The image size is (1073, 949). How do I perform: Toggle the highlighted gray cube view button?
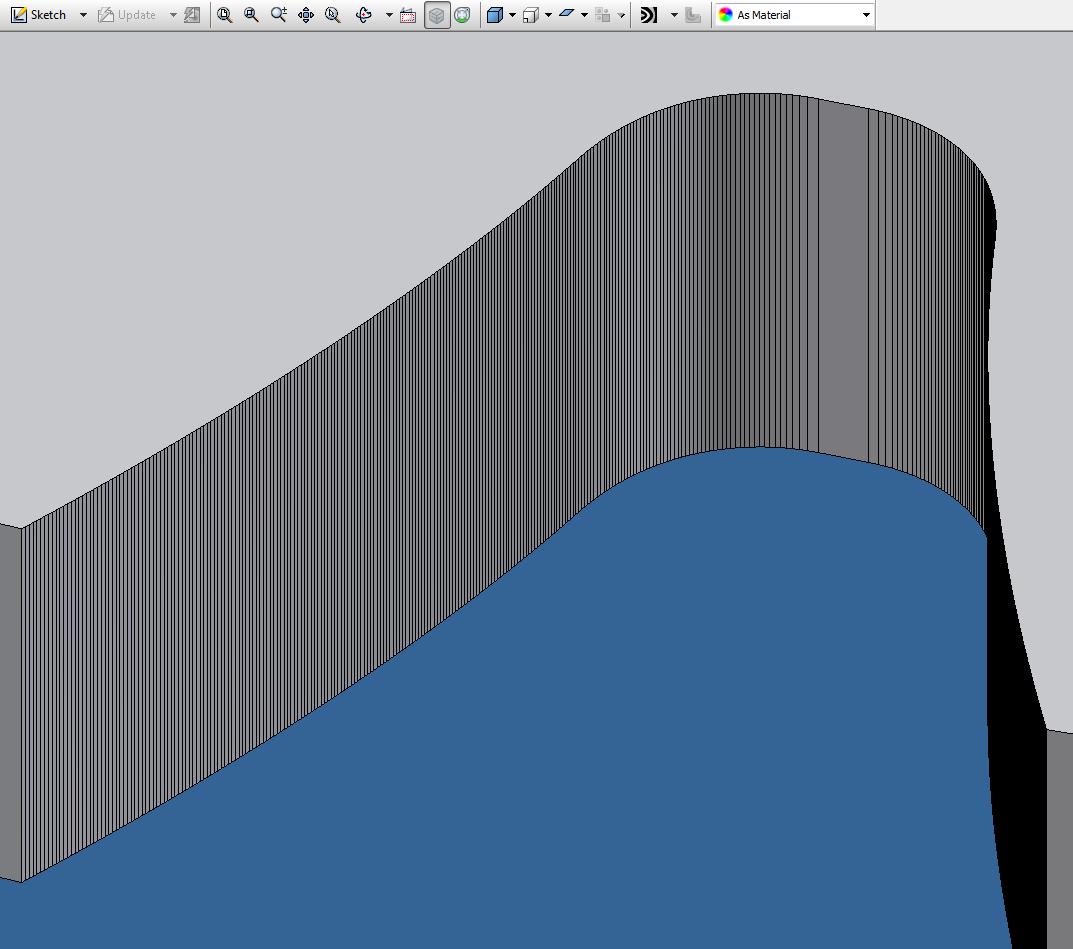click(x=437, y=15)
